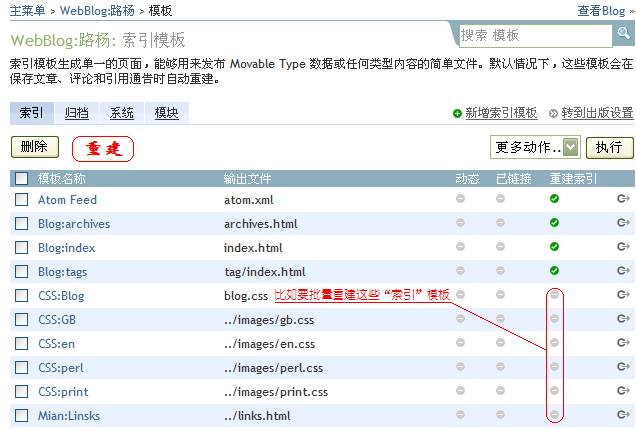The height and width of the screenshot is (431, 636).
Task: Open the 查看Blog link
Action: [602, 11]
